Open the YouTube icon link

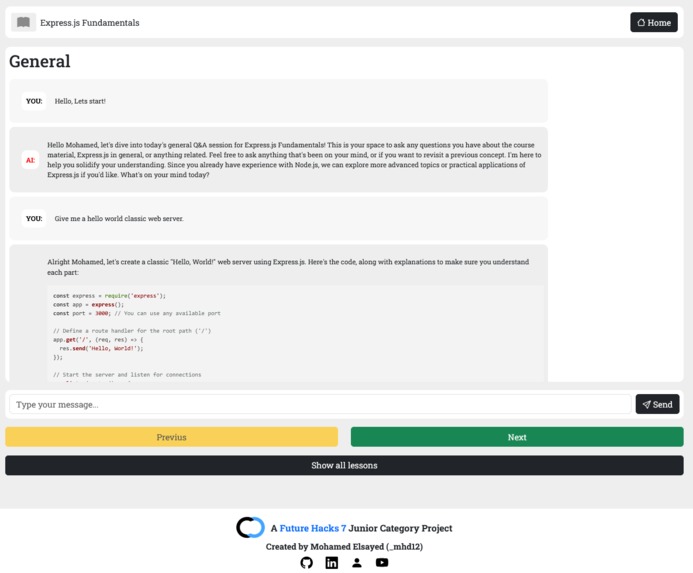[x=382, y=562]
